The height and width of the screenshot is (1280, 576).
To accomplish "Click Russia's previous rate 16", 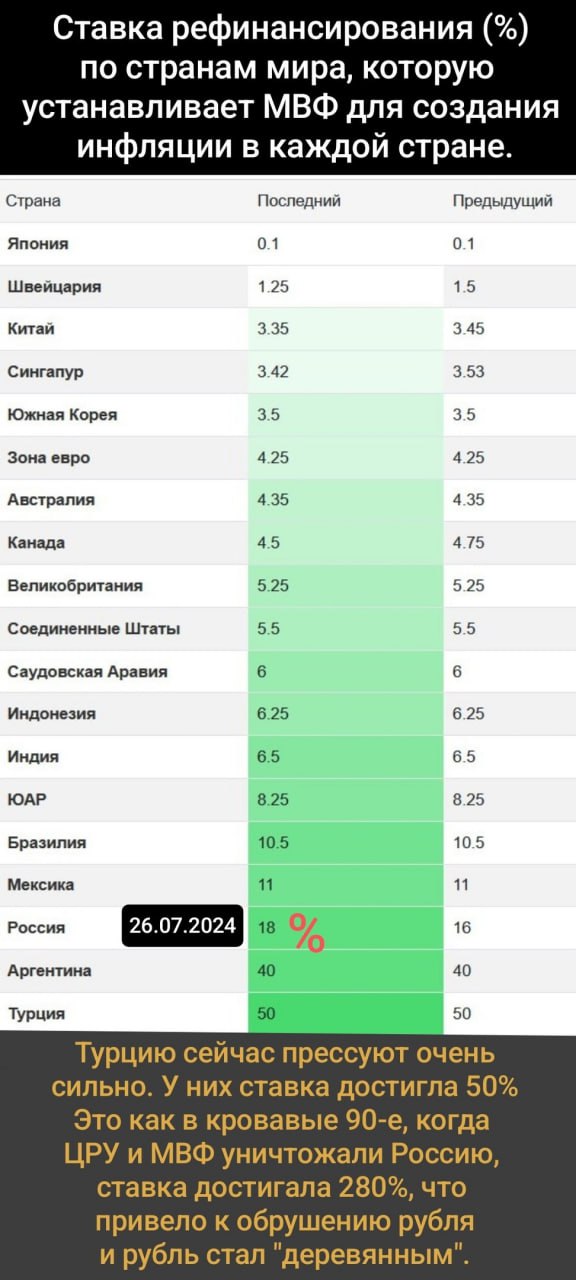I will (462, 927).
